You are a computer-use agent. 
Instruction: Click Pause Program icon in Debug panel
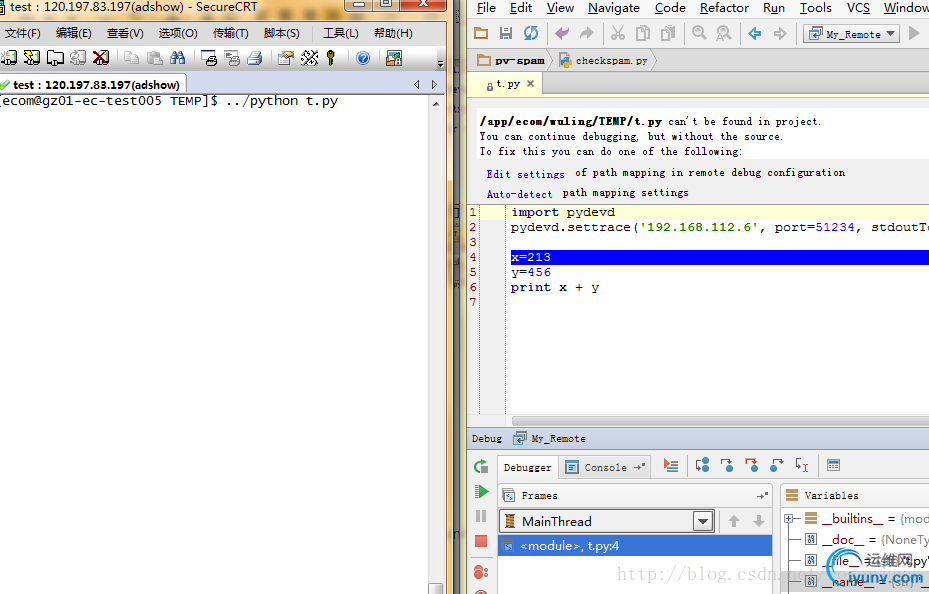481,516
